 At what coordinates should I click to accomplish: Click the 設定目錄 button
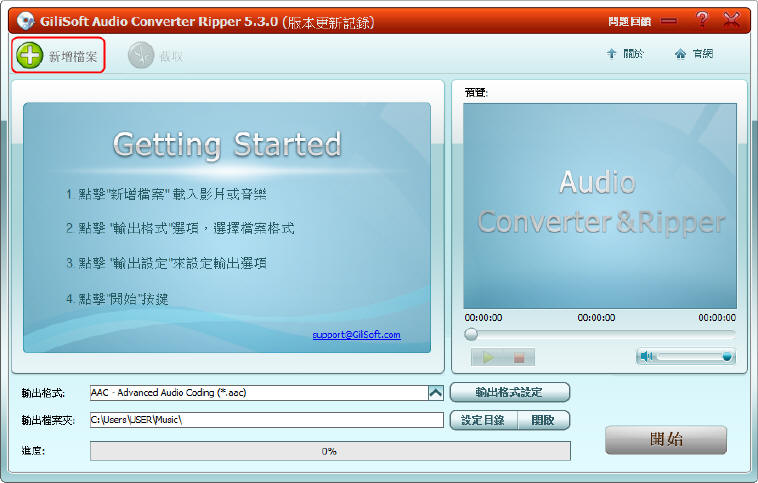click(483, 420)
